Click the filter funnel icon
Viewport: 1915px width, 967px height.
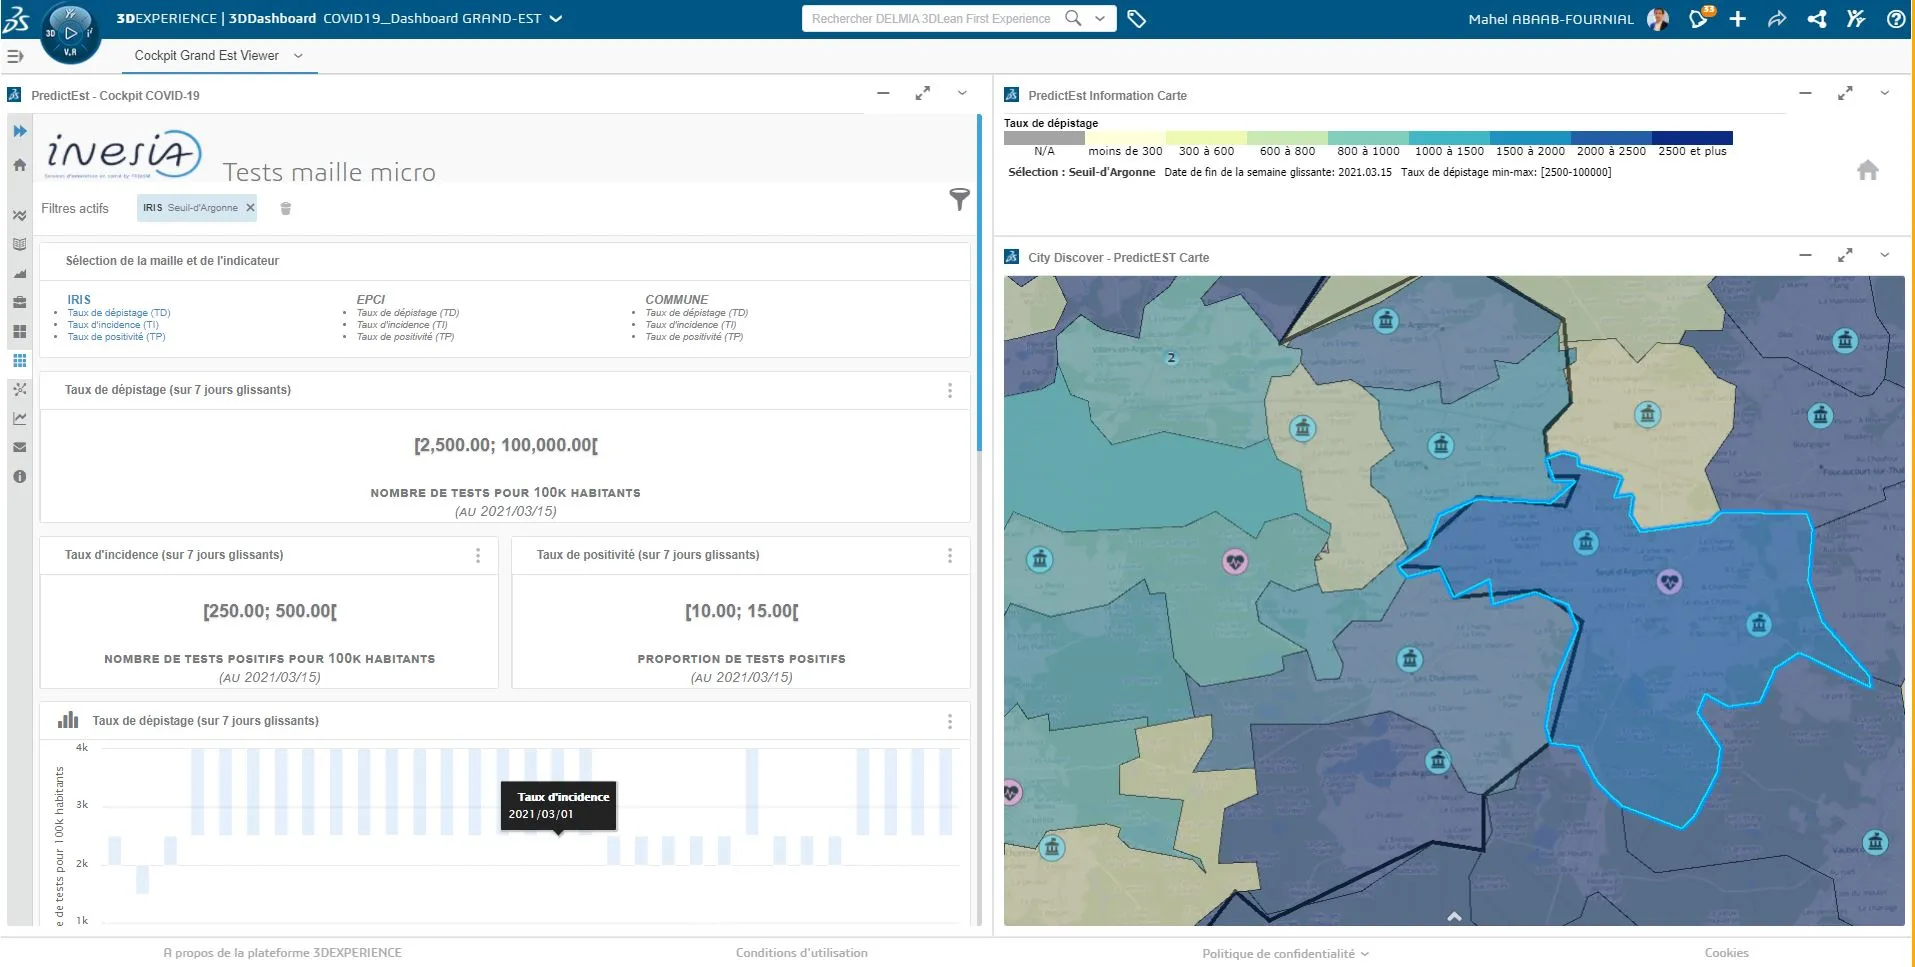[959, 200]
